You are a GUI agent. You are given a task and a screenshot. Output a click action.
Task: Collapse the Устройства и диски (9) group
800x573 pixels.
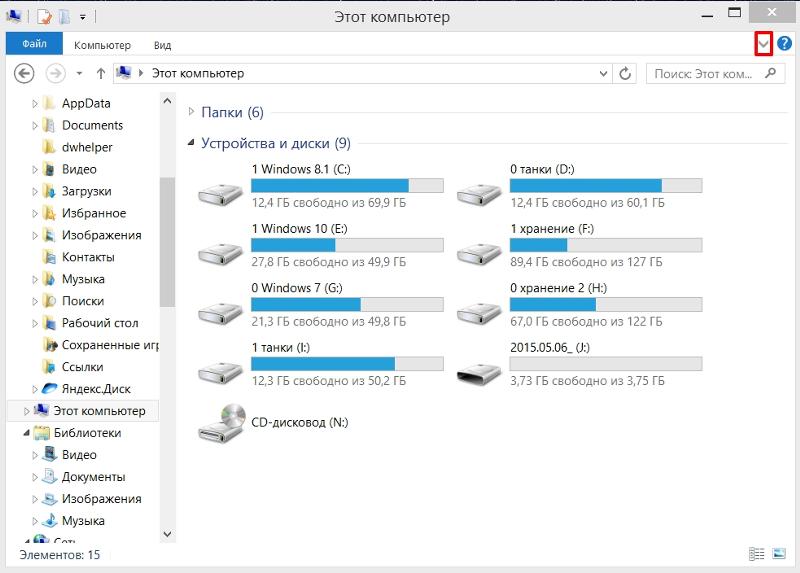pos(191,142)
